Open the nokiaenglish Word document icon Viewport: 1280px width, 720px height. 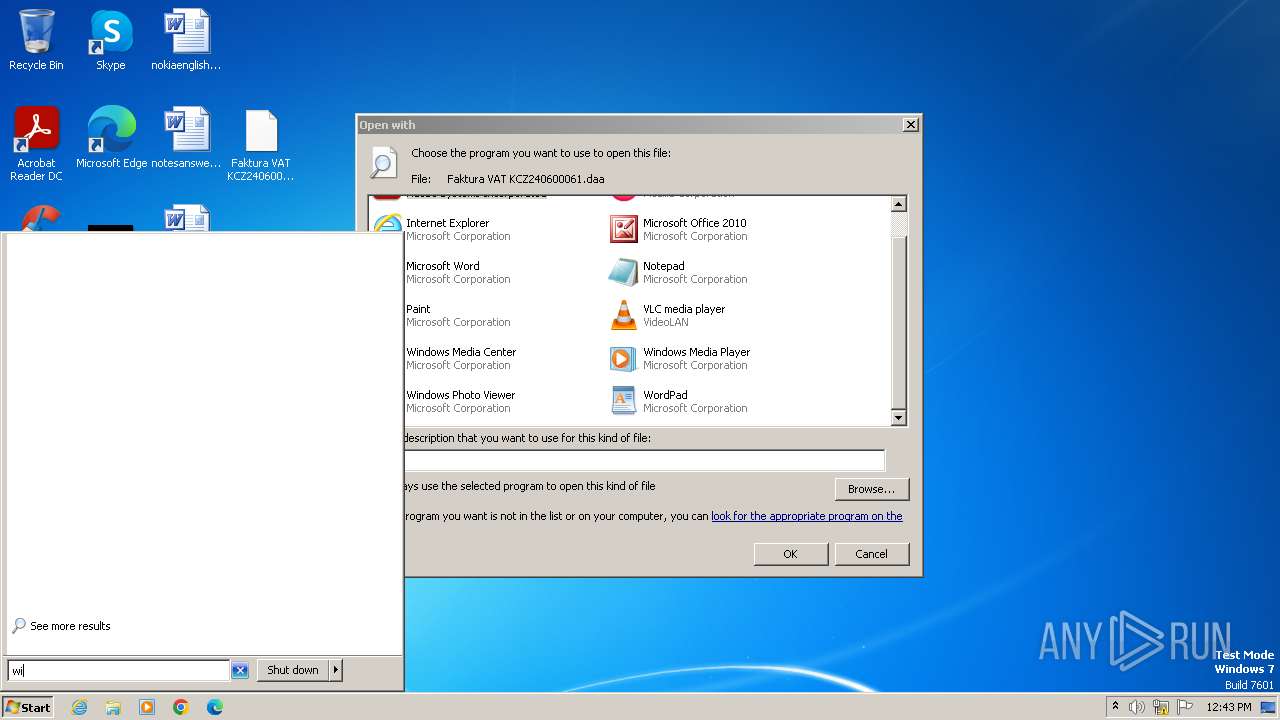186,40
